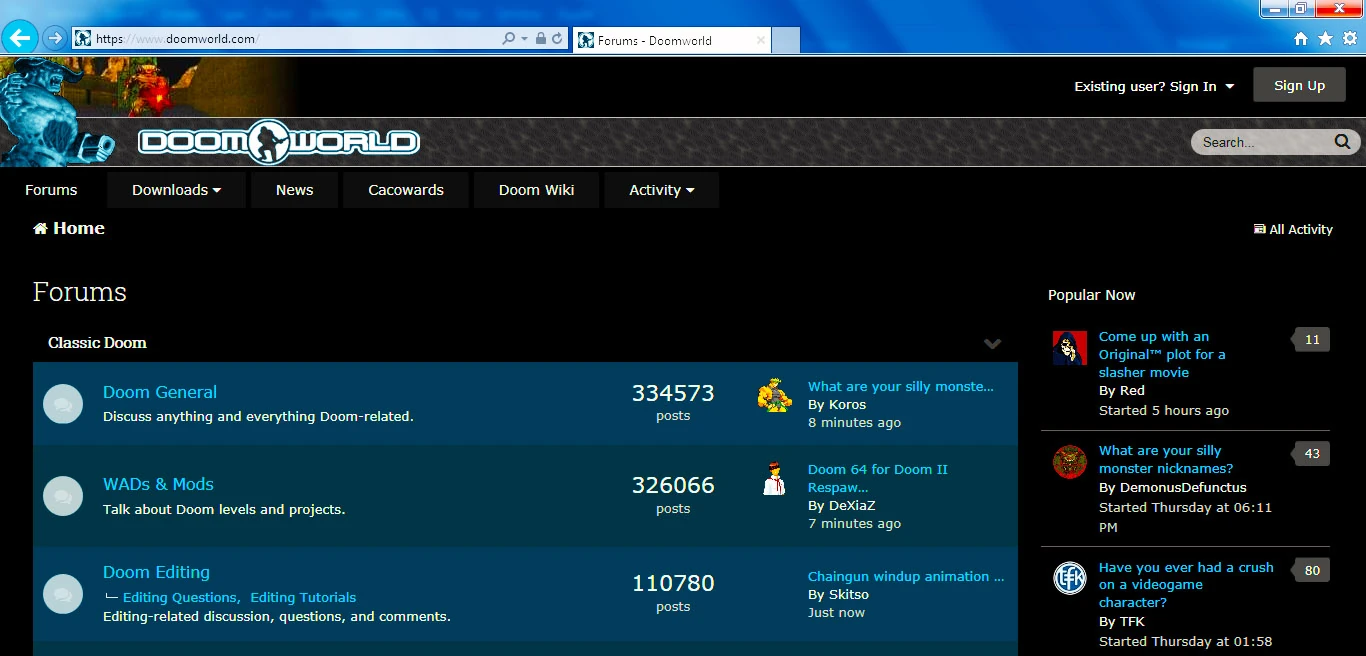
Task: Open 'What are your silly monster nicknames?' topic
Action: tap(1166, 459)
